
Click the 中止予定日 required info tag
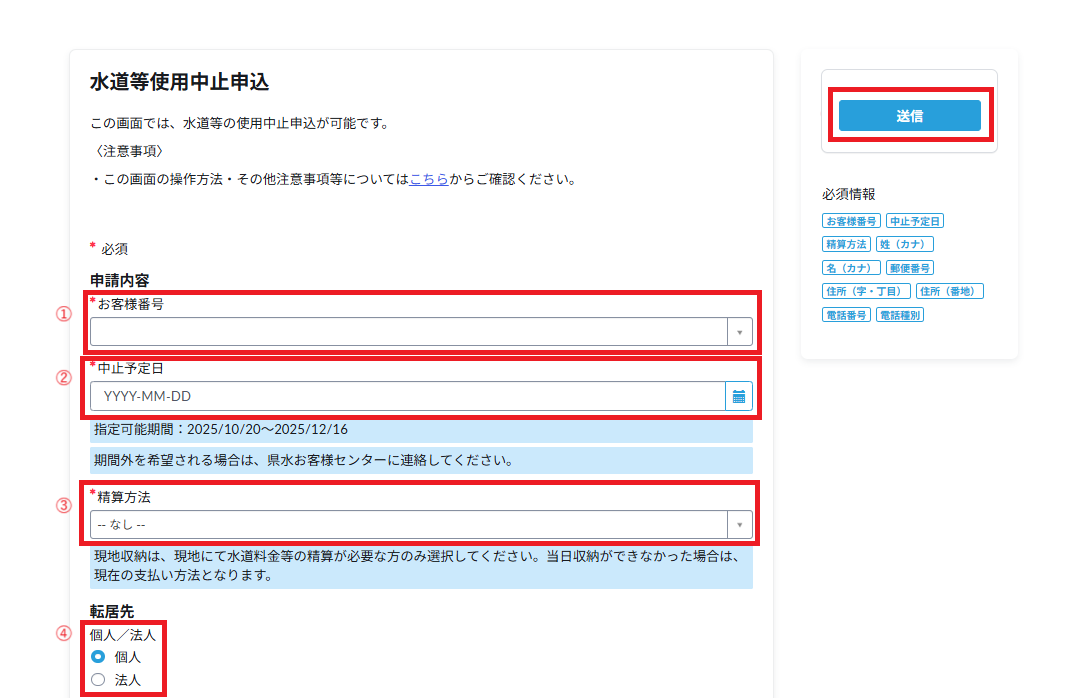tap(915, 221)
